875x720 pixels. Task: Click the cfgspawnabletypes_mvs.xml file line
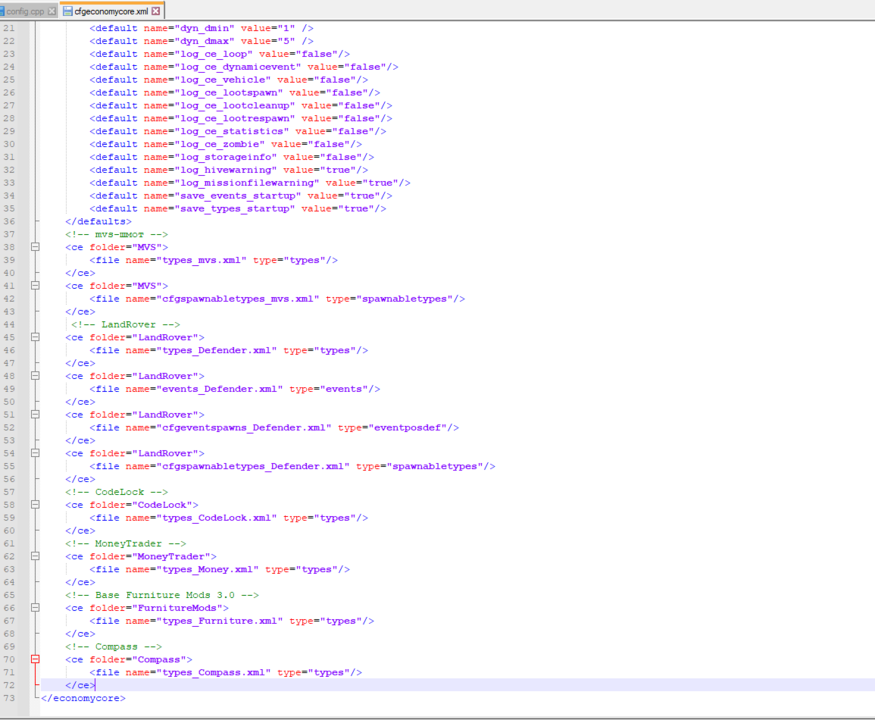pyautogui.click(x=277, y=299)
